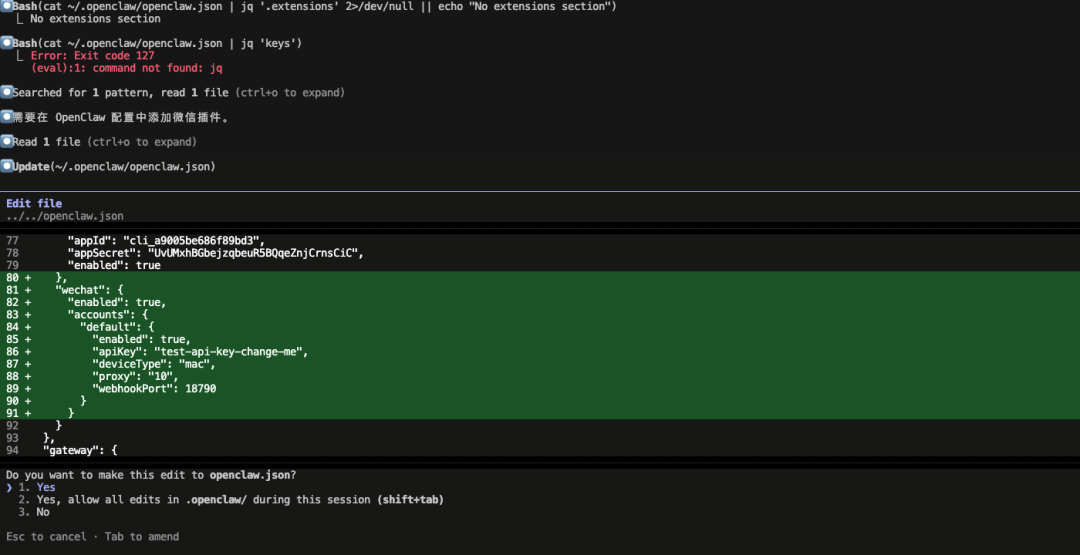Image resolution: width=1080 pixels, height=555 pixels.
Task: Click the 'Tab to amend' hint
Action: pos(142,537)
